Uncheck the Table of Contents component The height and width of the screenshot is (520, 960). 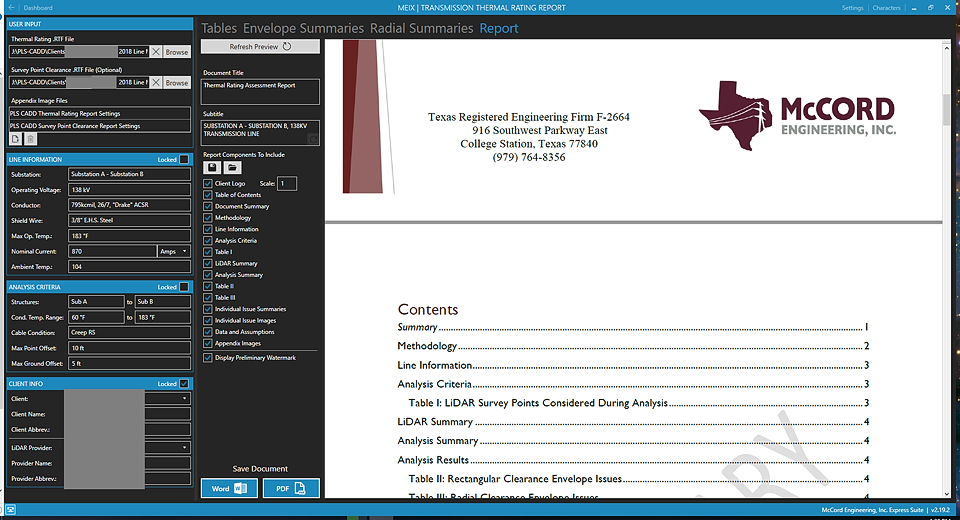(207, 195)
